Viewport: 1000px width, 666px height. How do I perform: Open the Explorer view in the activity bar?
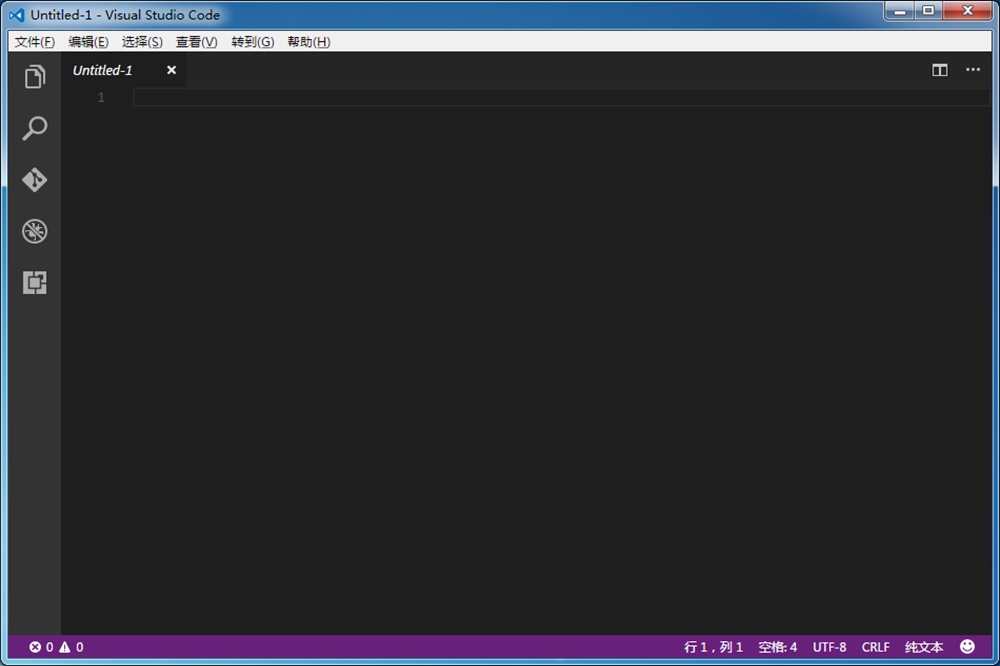click(35, 77)
